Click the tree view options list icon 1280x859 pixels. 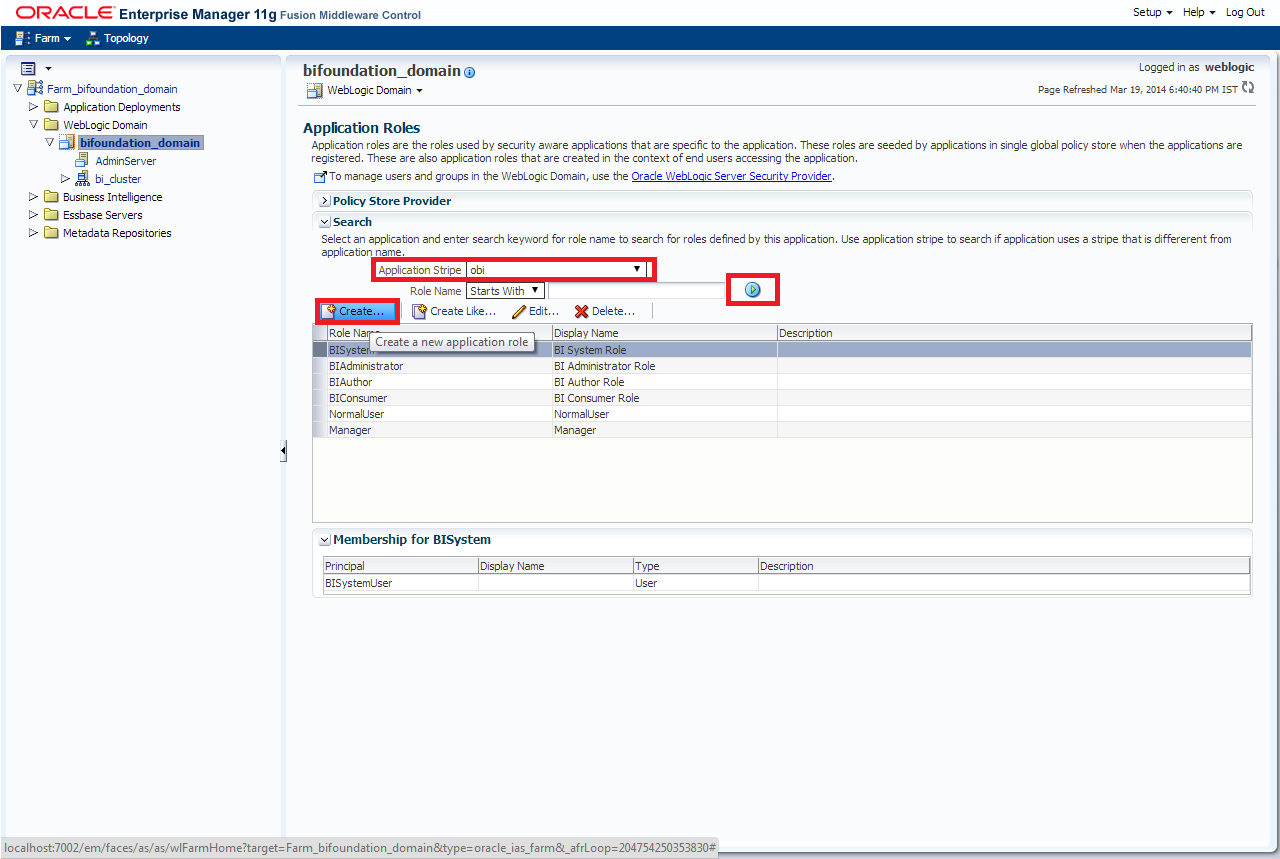pyautogui.click(x=28, y=69)
